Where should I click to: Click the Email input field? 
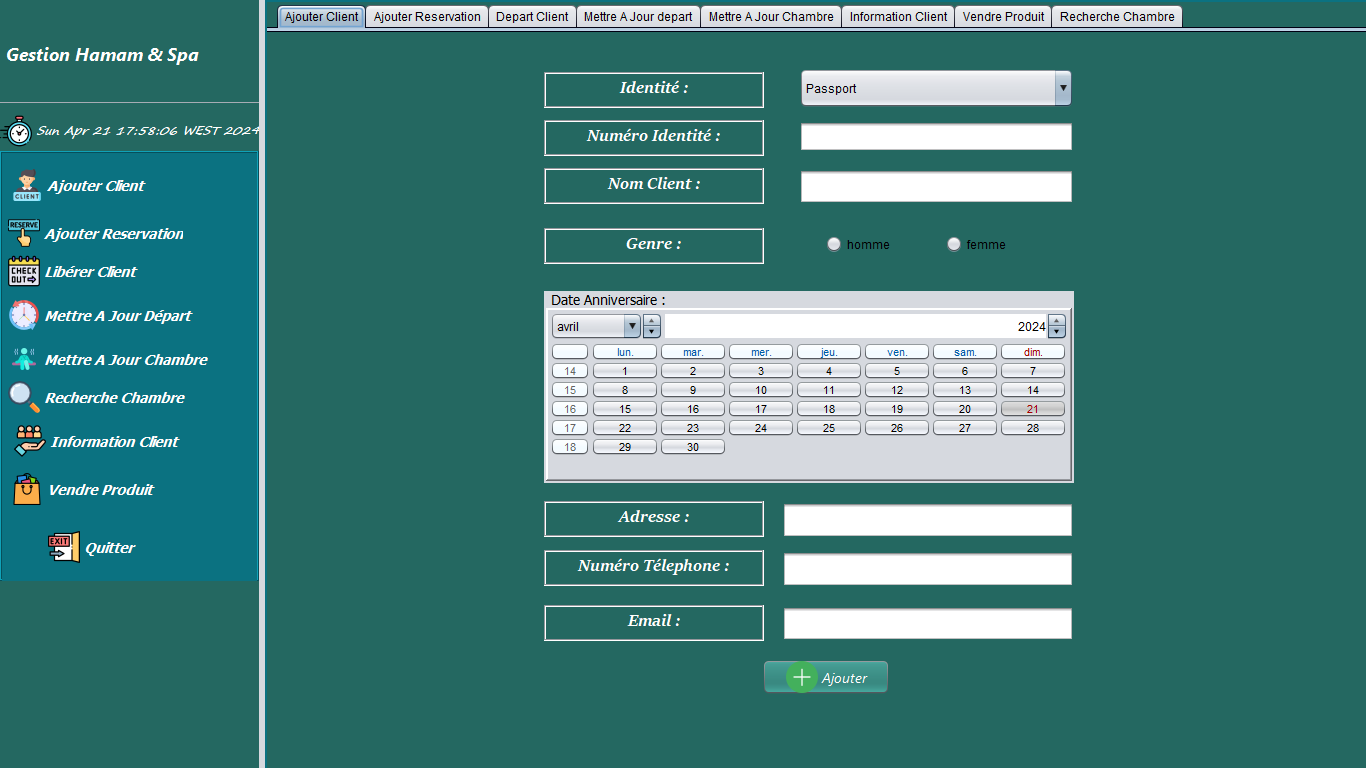tap(928, 623)
